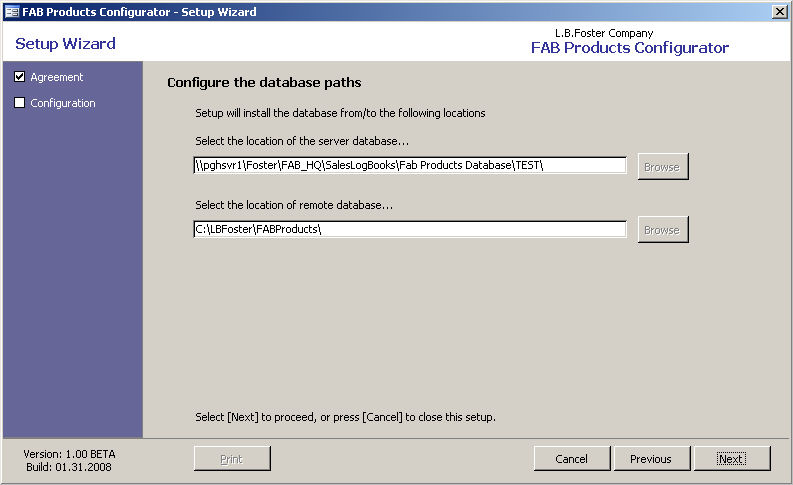Screen dimensions: 793x485
Task: Proceed with the Next button
Action: [x=730, y=459]
